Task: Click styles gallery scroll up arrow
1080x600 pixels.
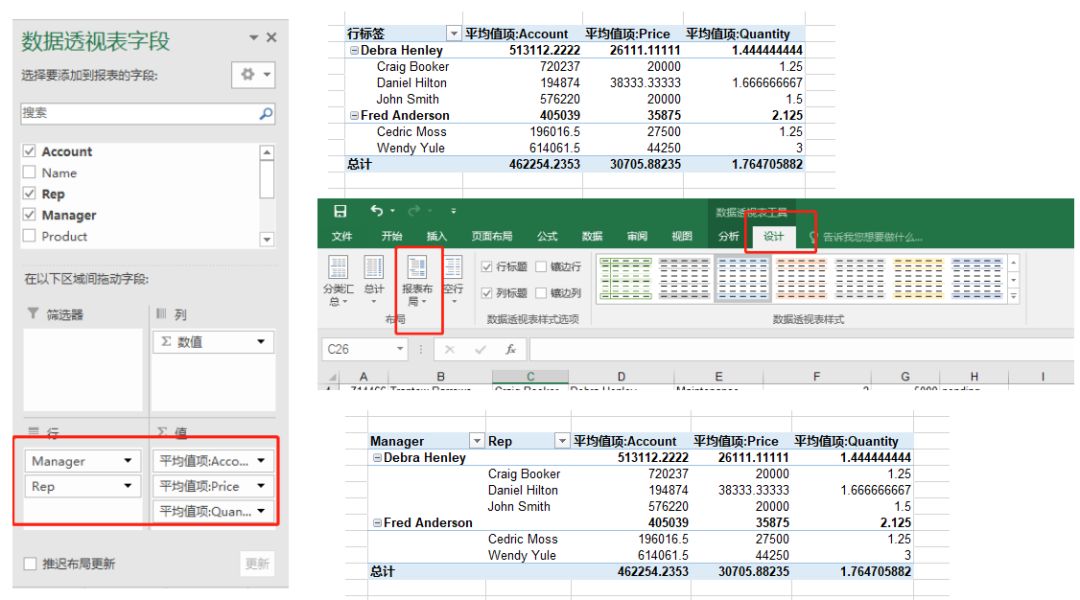Action: pos(1013,263)
